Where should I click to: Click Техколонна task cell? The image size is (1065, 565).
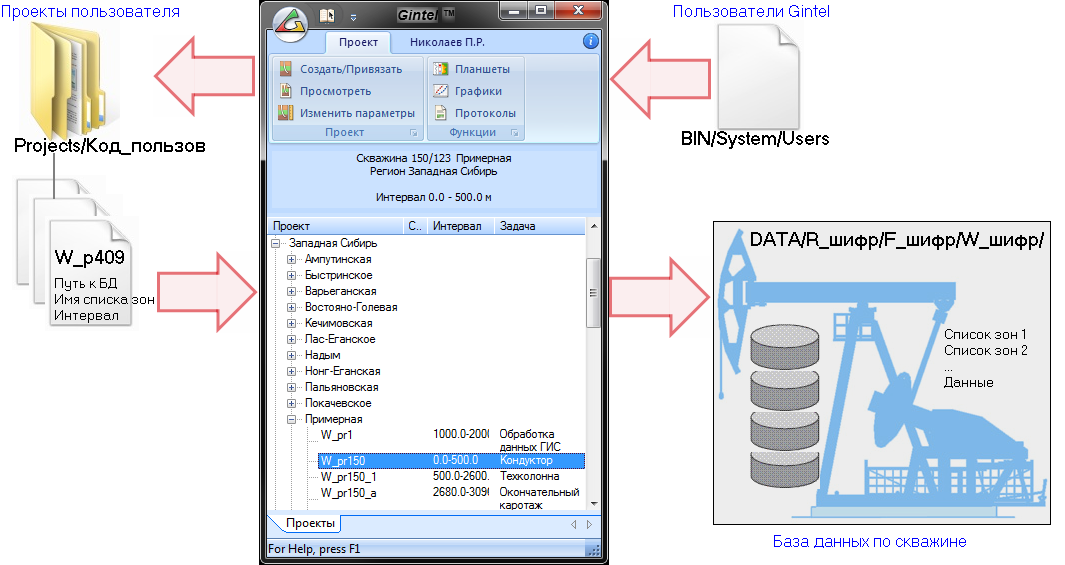click(x=530, y=477)
